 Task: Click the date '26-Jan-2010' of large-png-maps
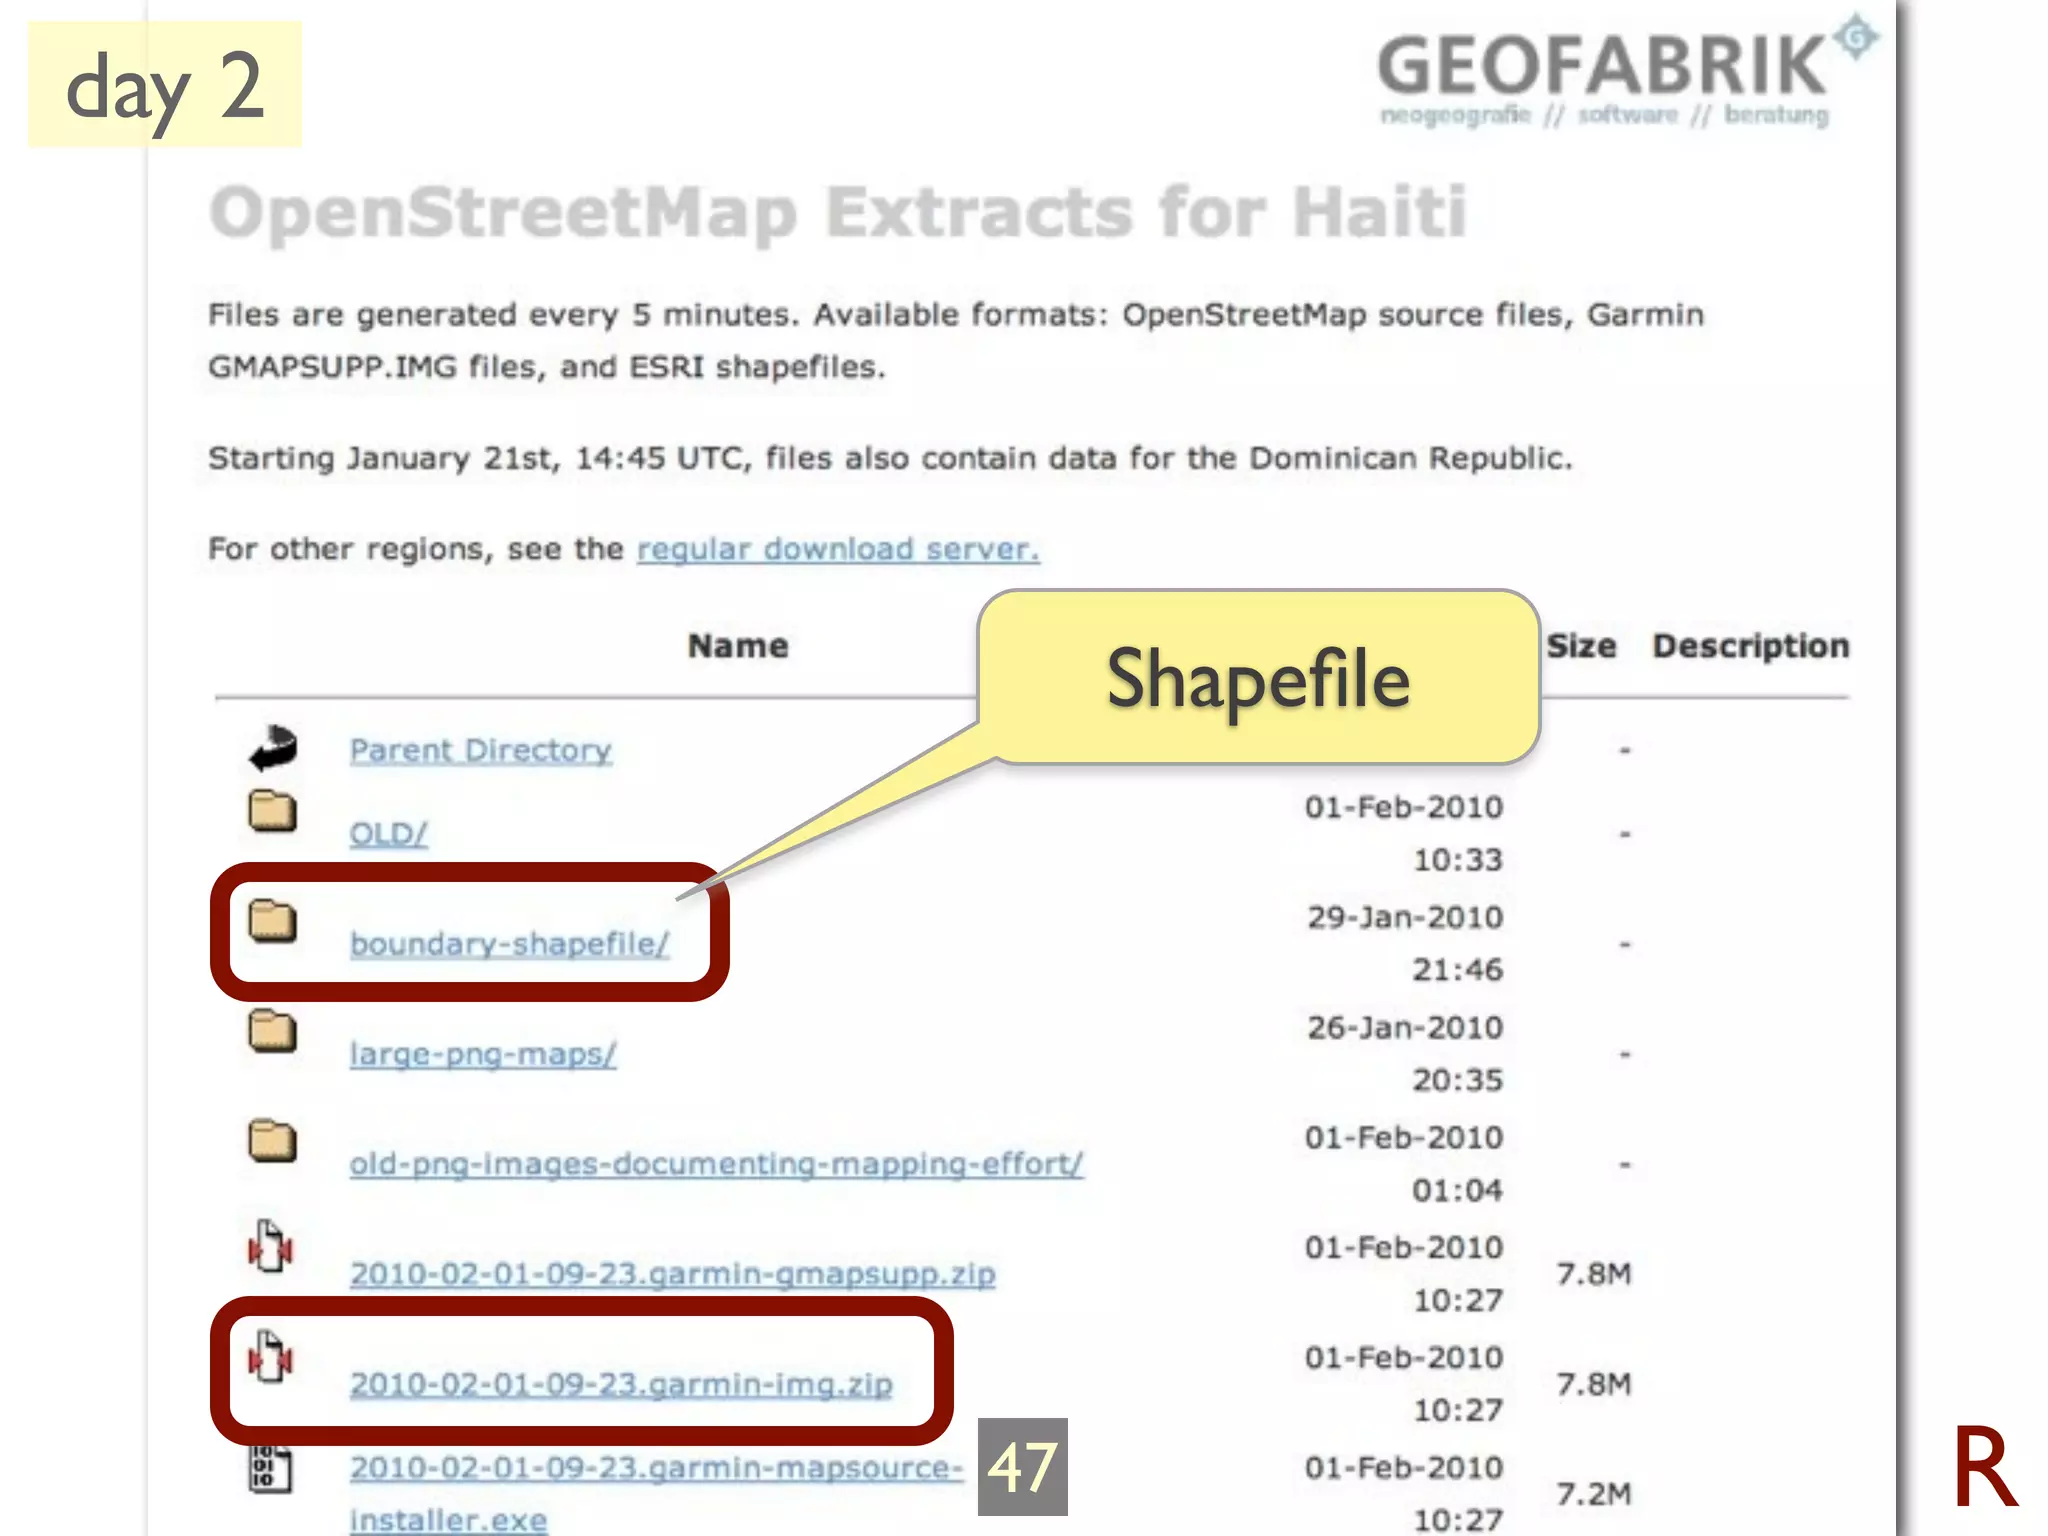(x=1405, y=1027)
